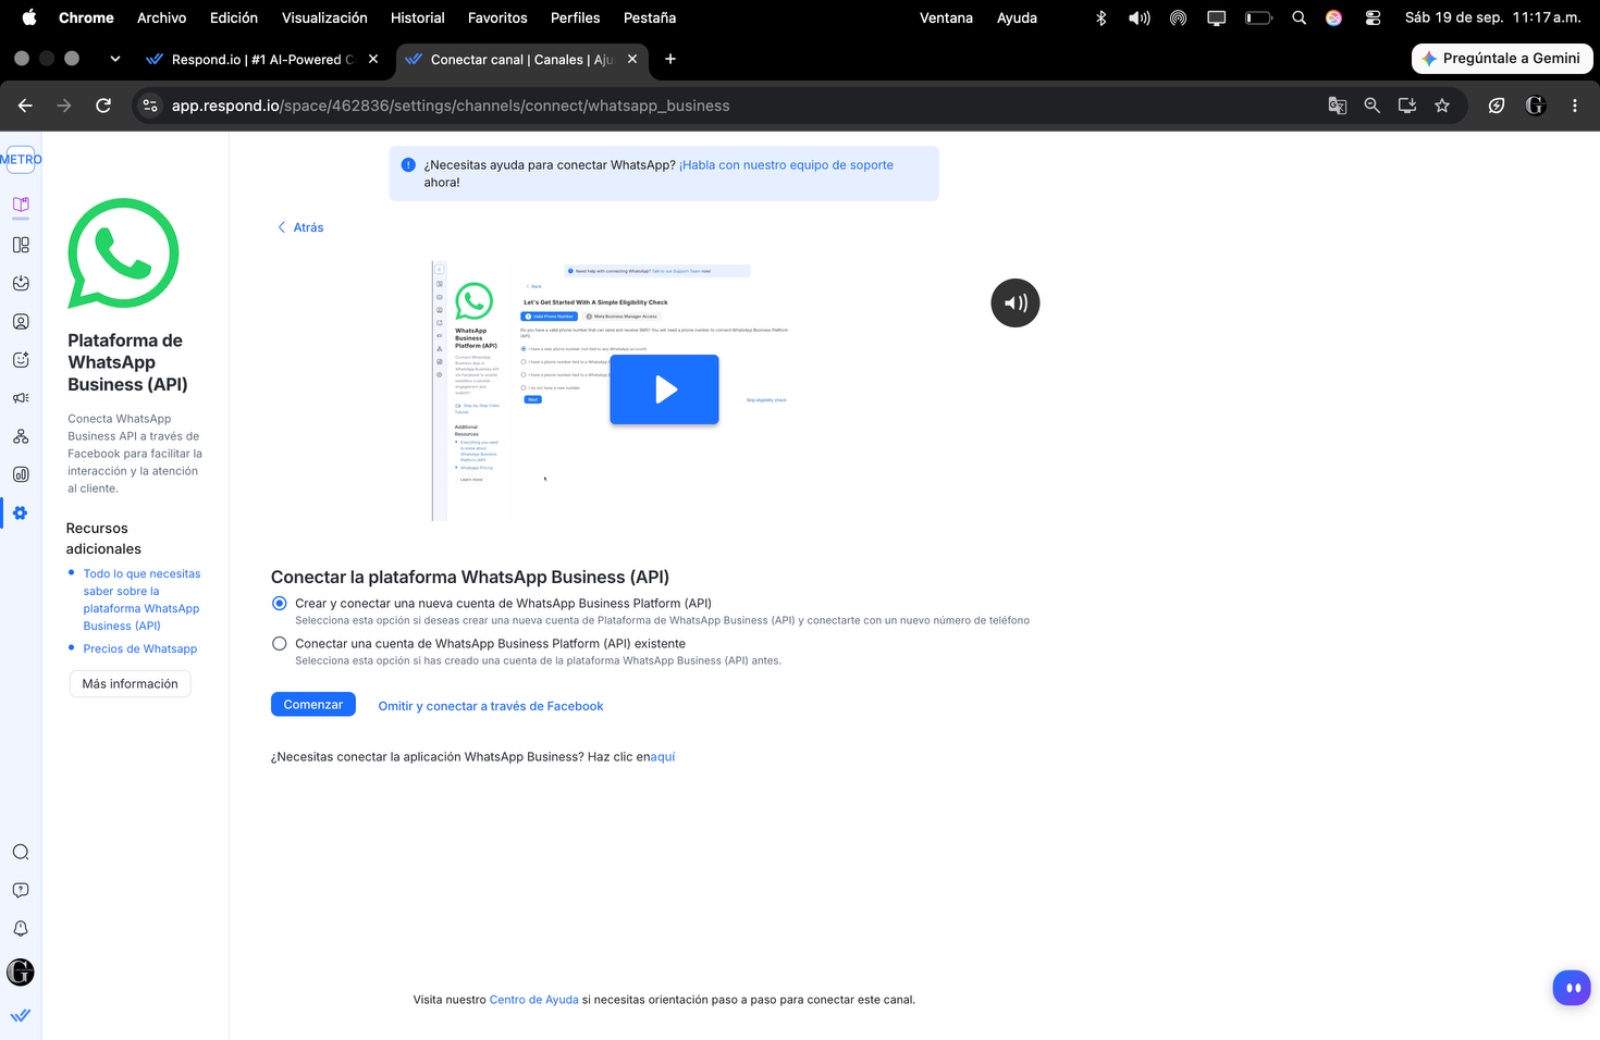
Task: Bookmark this page with the star icon
Action: coord(1442,105)
